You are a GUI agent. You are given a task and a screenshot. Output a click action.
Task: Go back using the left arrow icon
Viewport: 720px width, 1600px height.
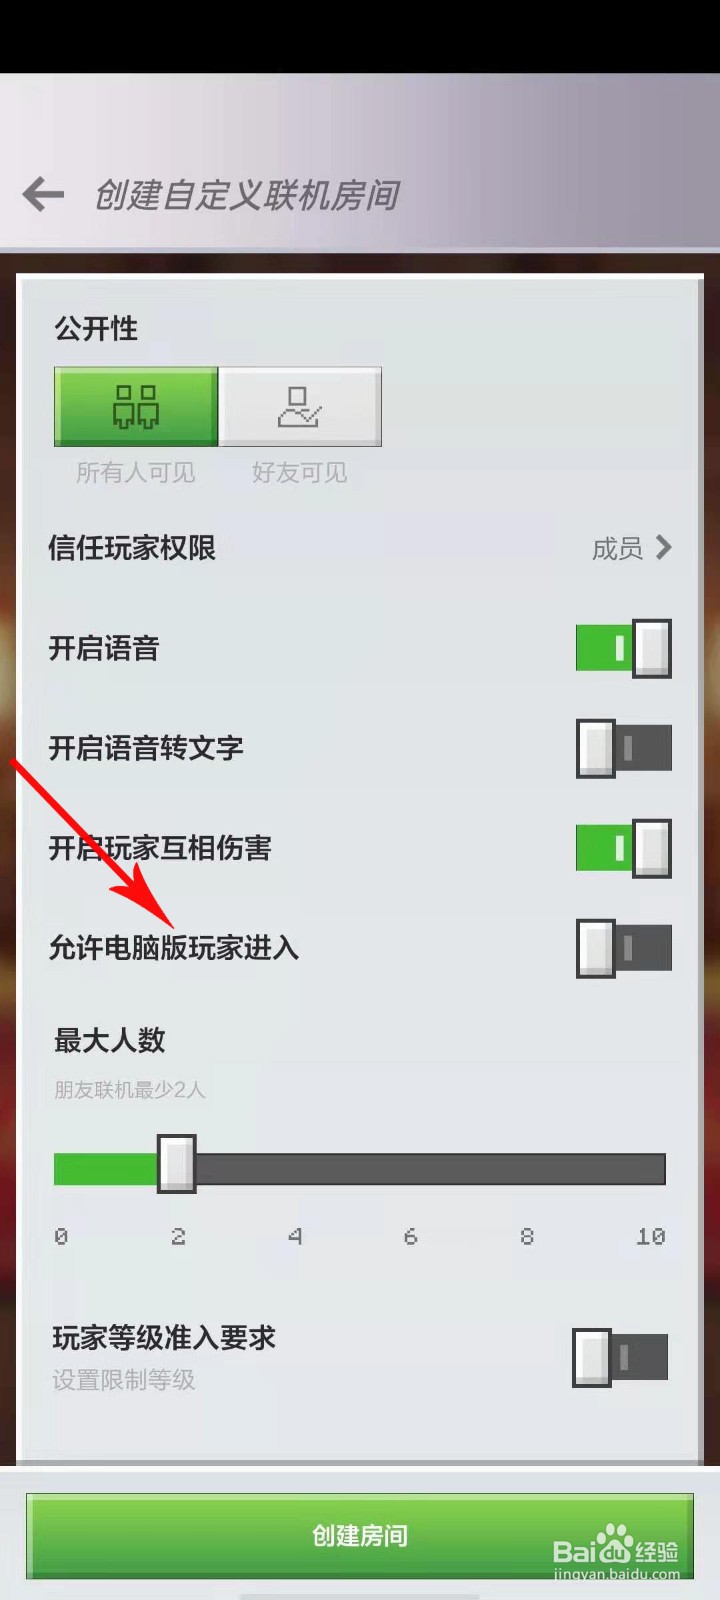point(43,194)
